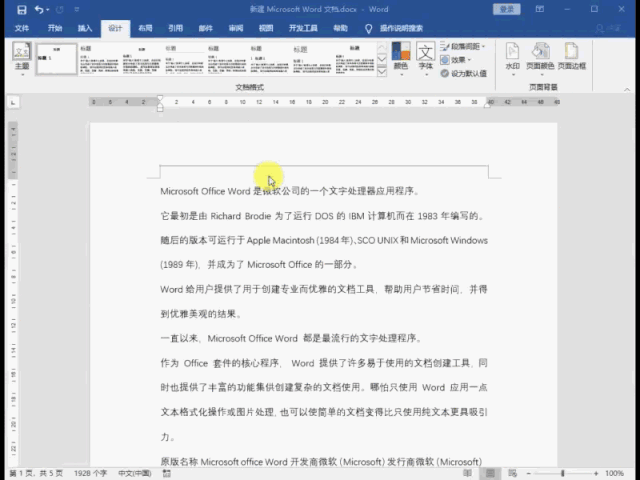Click the 字体 (Fonts) theme icon
This screenshot has width=640, height=480.
click(x=425, y=58)
